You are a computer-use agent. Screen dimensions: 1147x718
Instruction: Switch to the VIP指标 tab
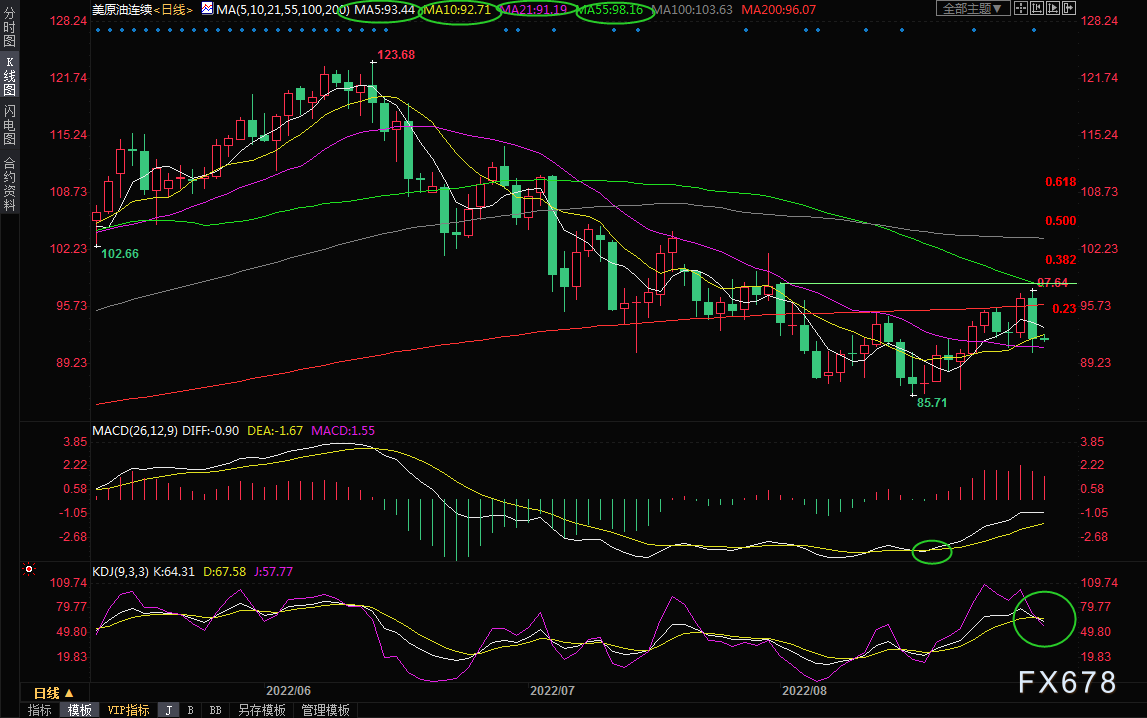tap(128, 710)
